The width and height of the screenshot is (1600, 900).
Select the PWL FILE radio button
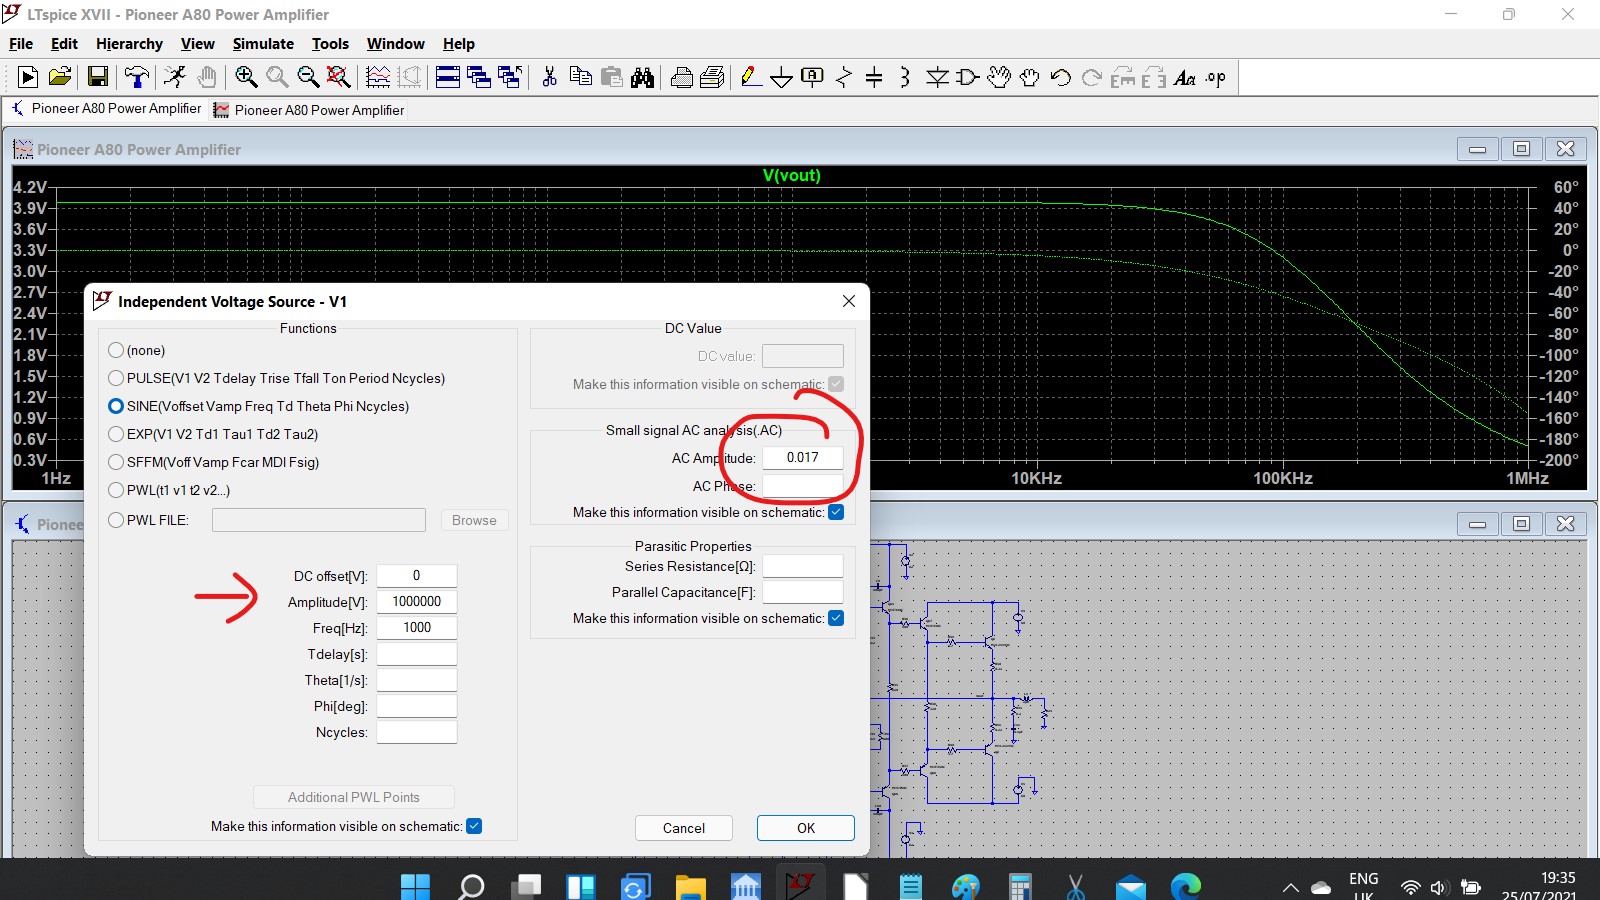point(116,520)
